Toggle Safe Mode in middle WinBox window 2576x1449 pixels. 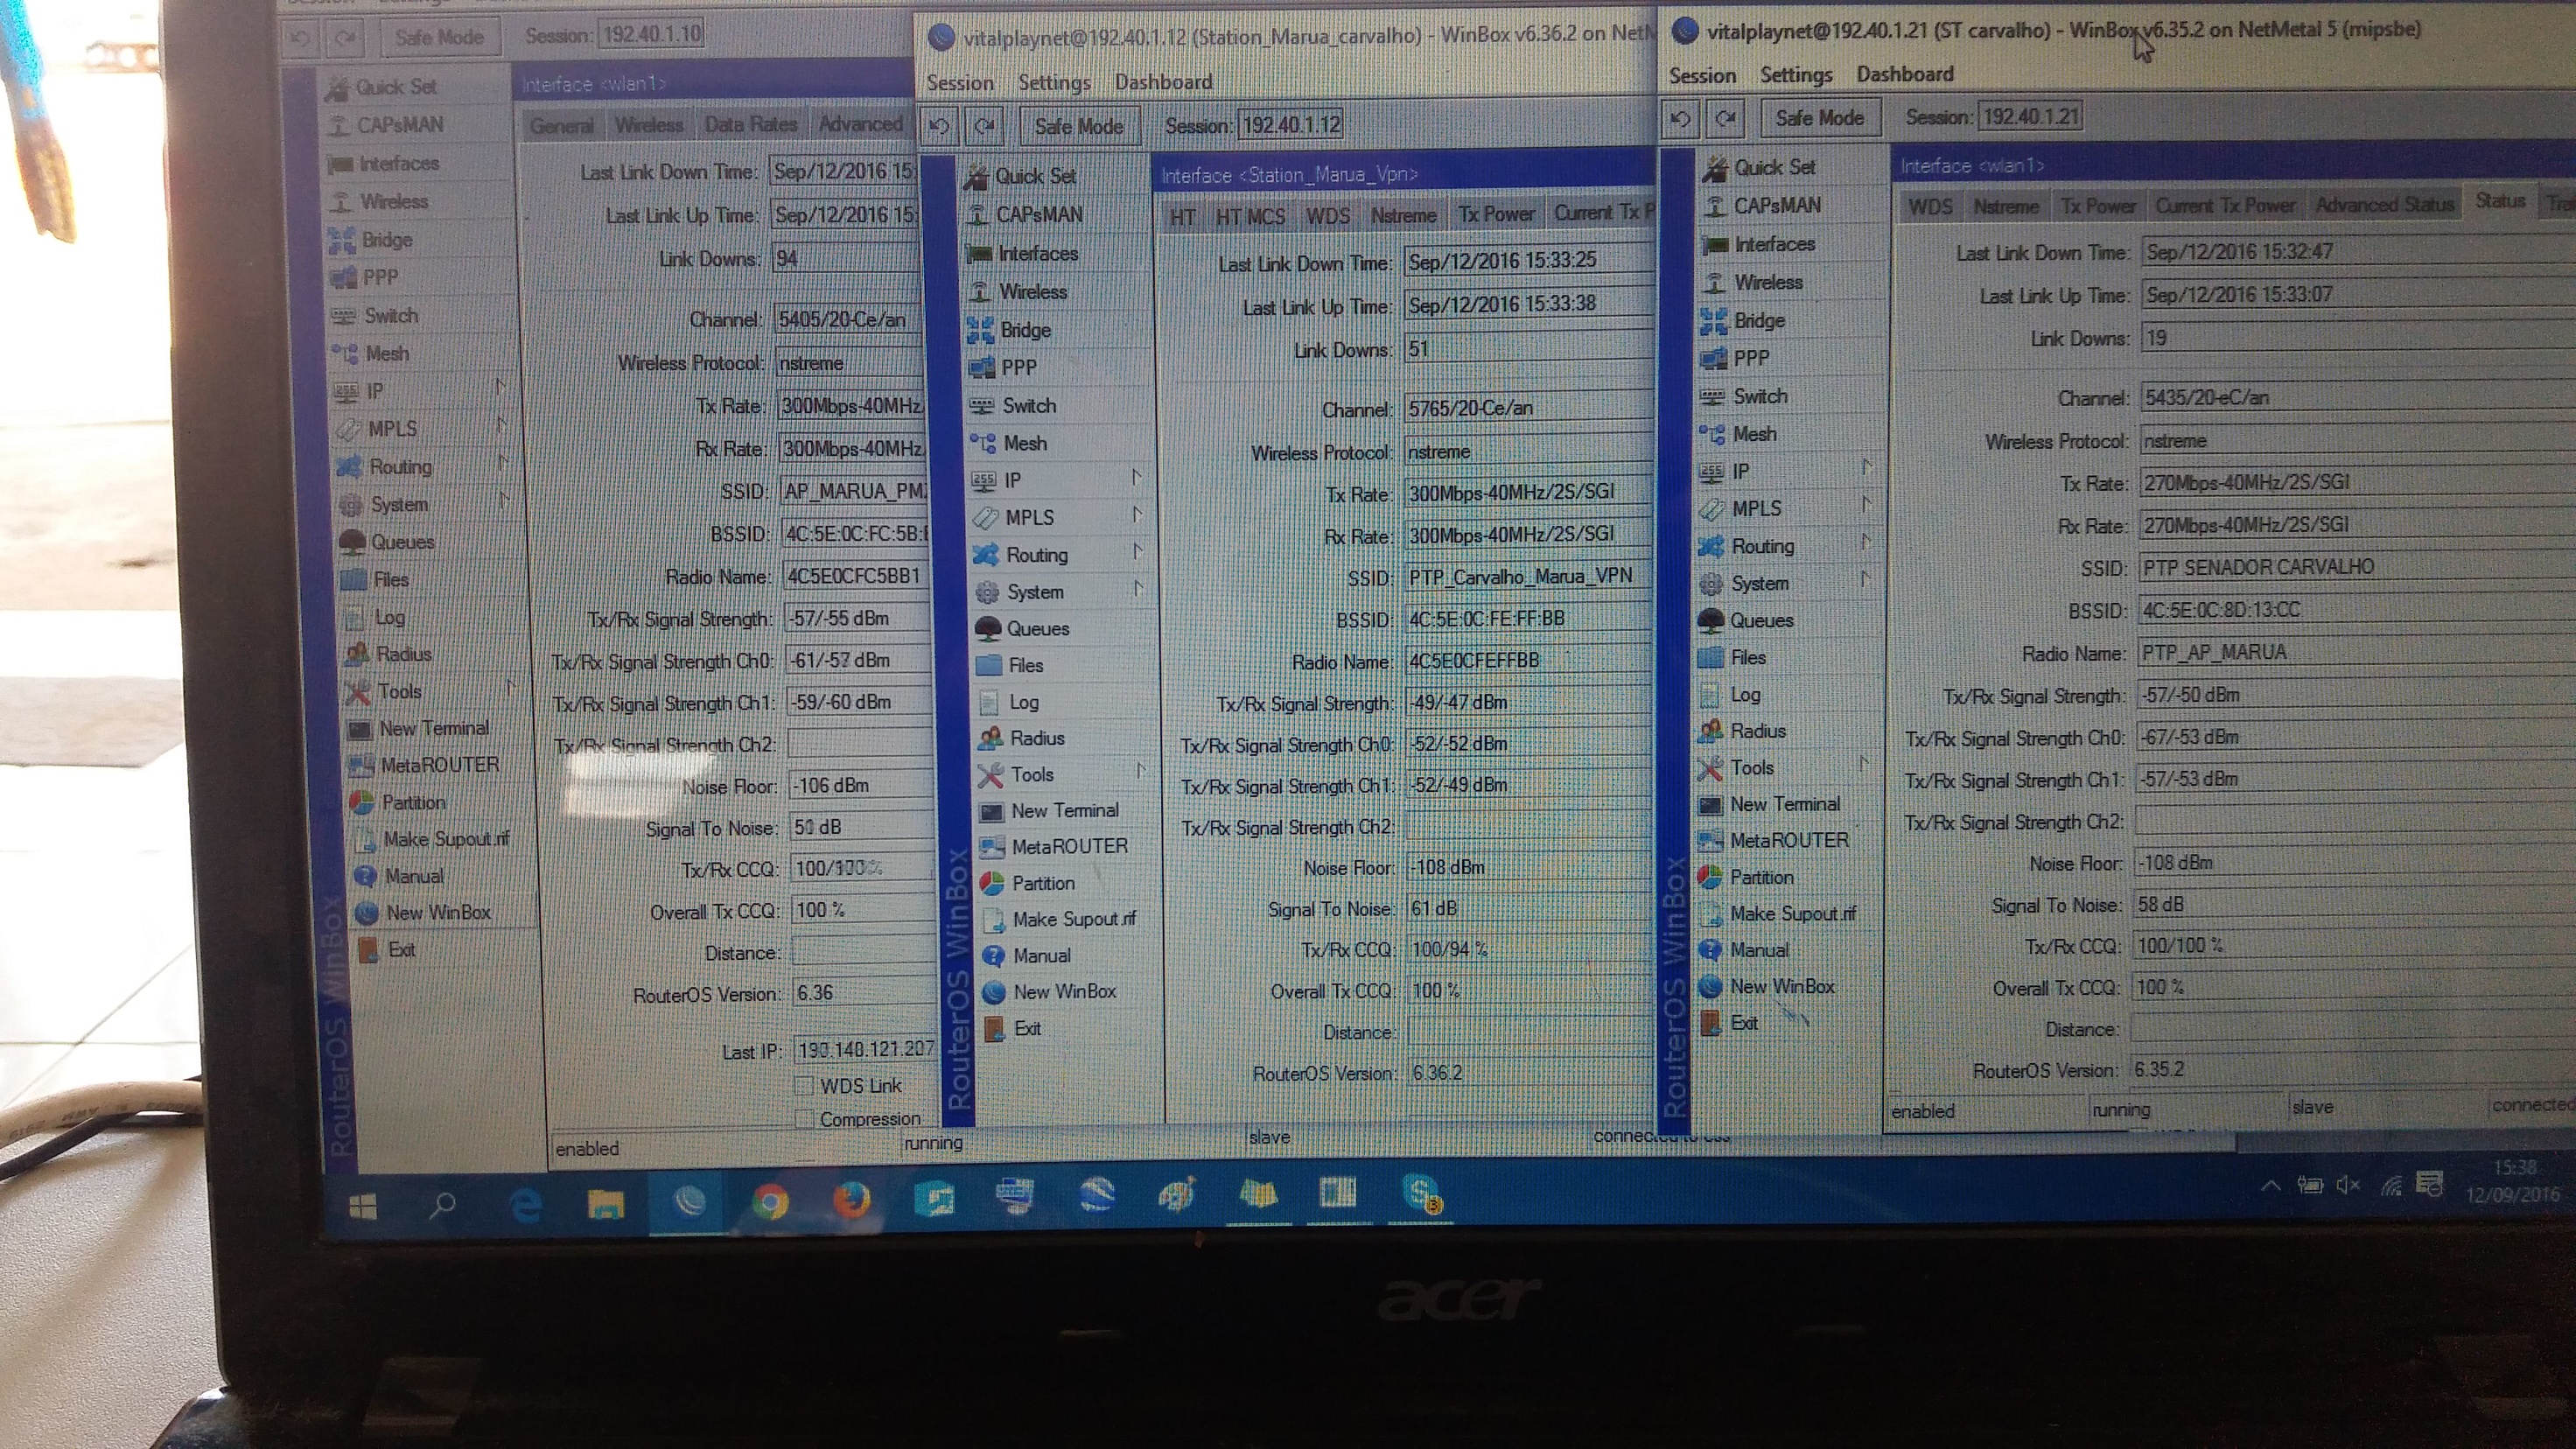pyautogui.click(x=1079, y=127)
